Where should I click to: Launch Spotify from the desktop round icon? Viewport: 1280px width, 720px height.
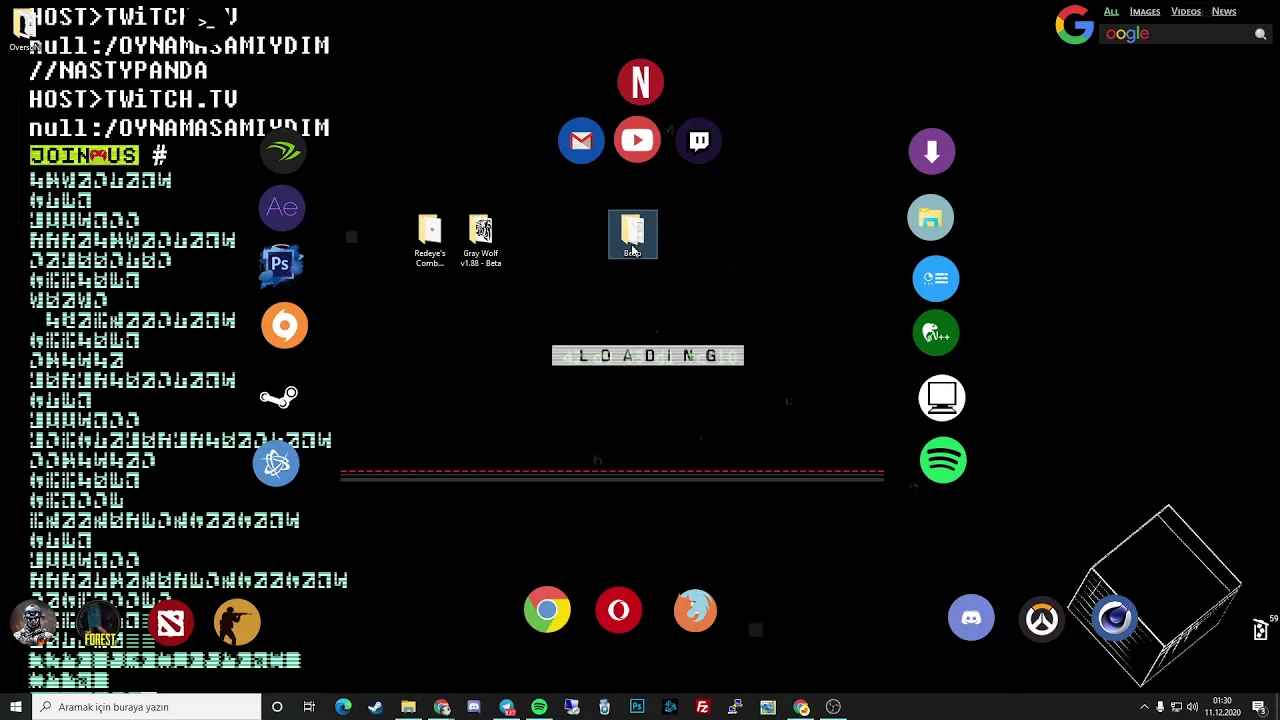(x=943, y=461)
